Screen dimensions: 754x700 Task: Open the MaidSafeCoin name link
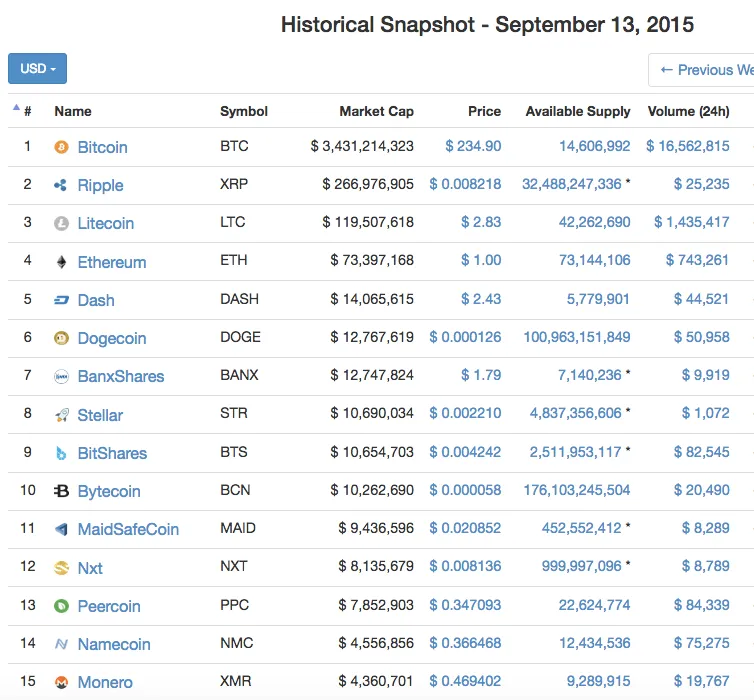click(128, 529)
